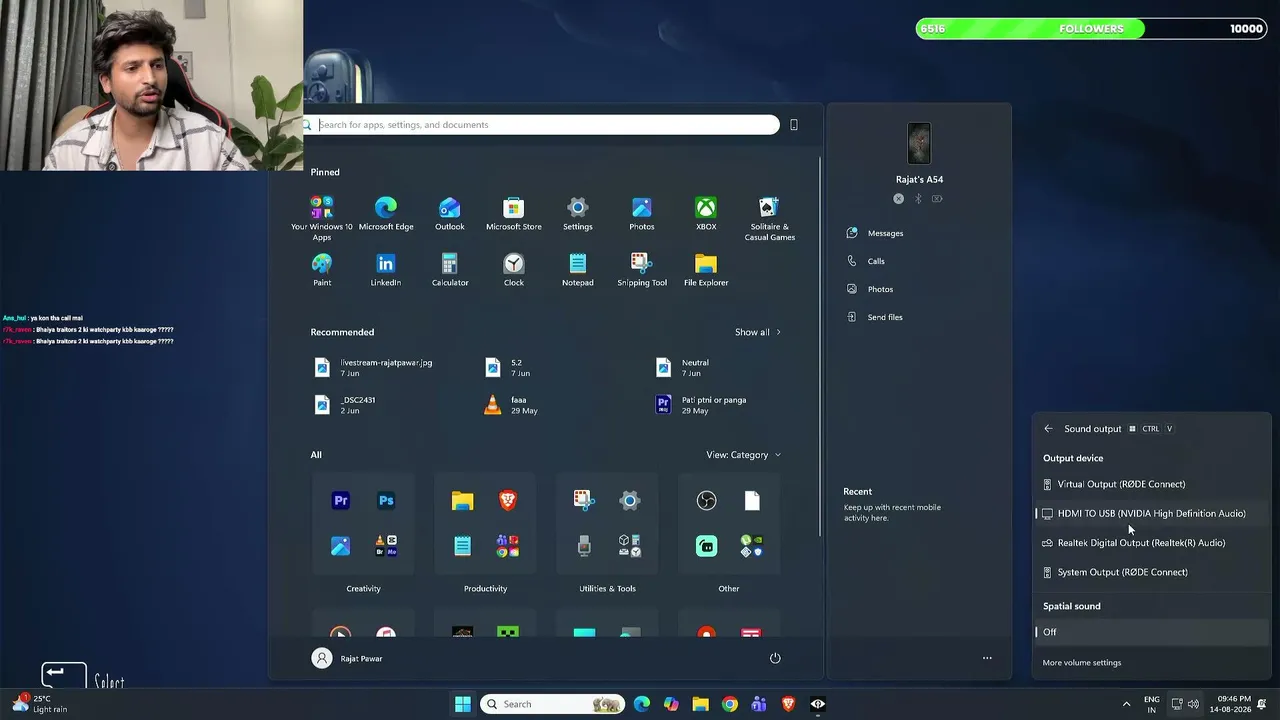Open Notepad from pinned apps
Viewport: 1280px width, 720px height.
(578, 271)
